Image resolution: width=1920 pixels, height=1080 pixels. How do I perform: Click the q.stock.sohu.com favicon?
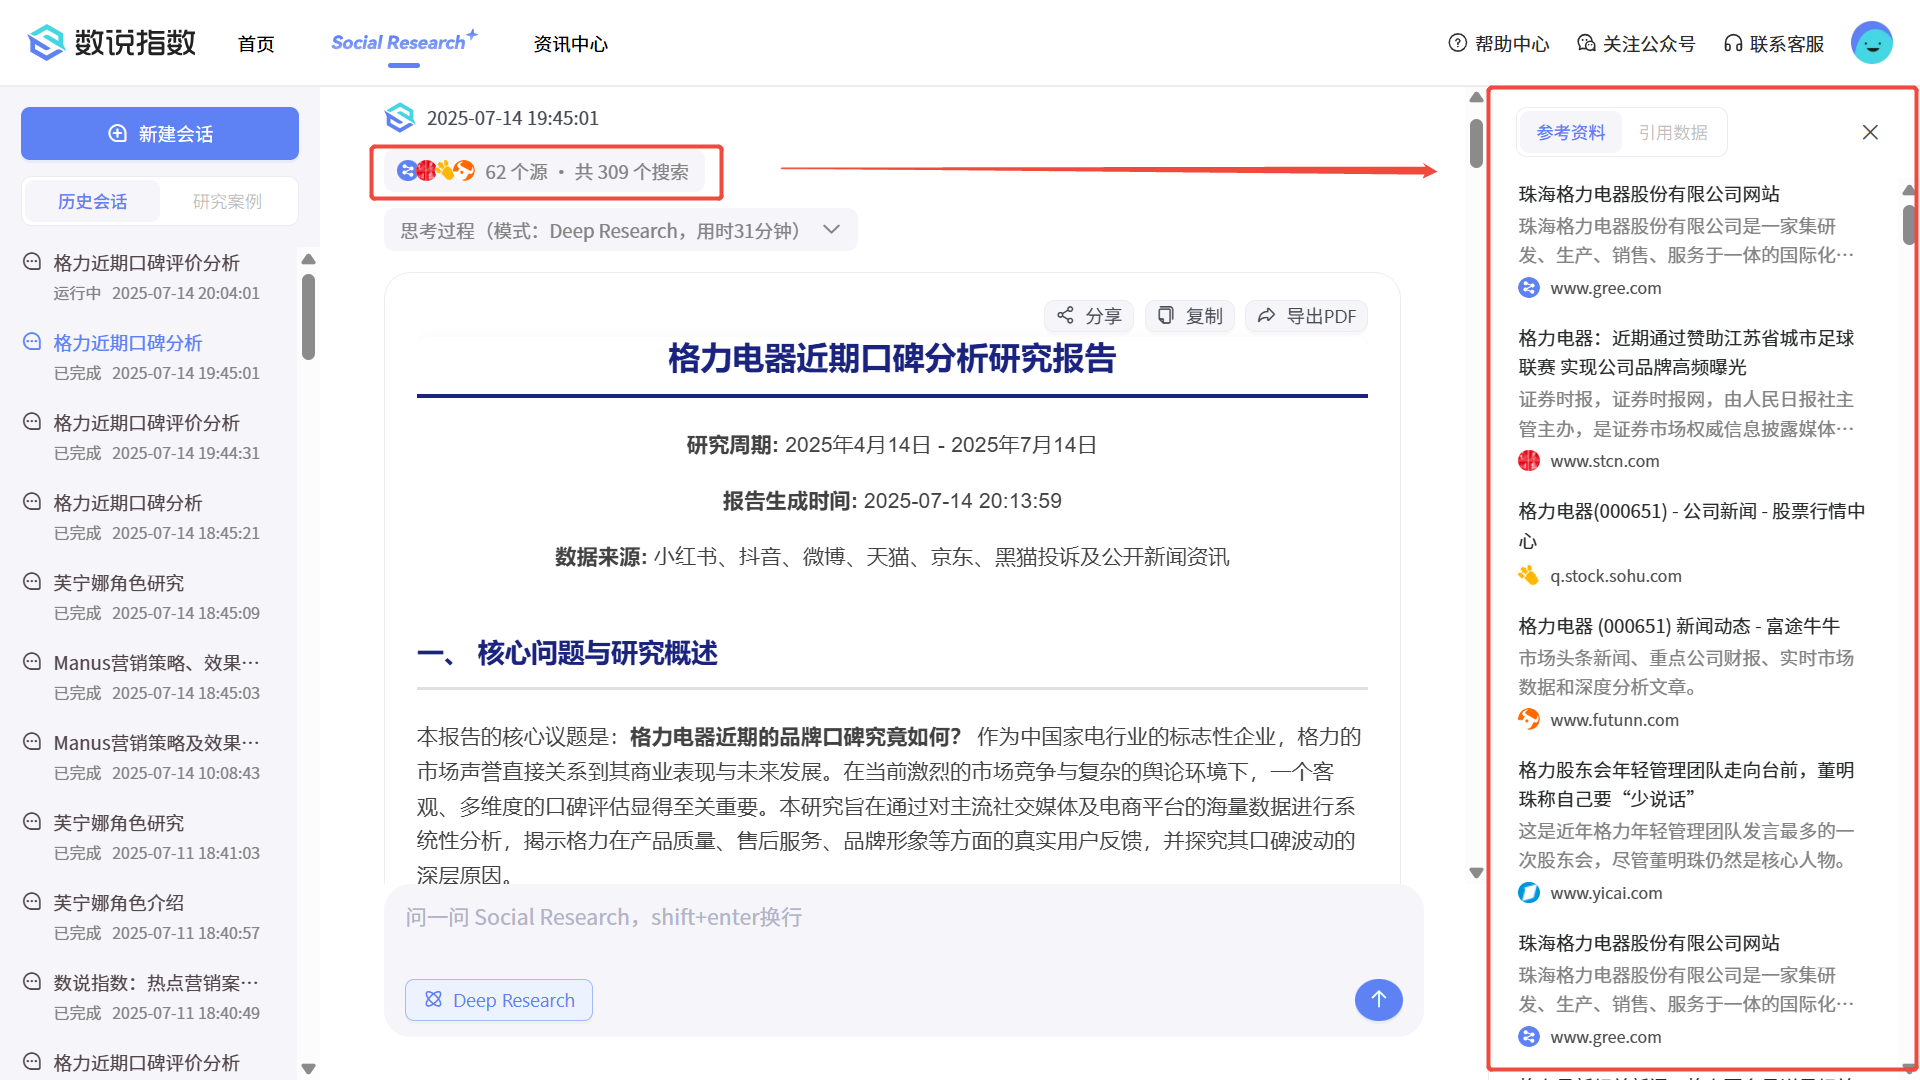point(1529,576)
